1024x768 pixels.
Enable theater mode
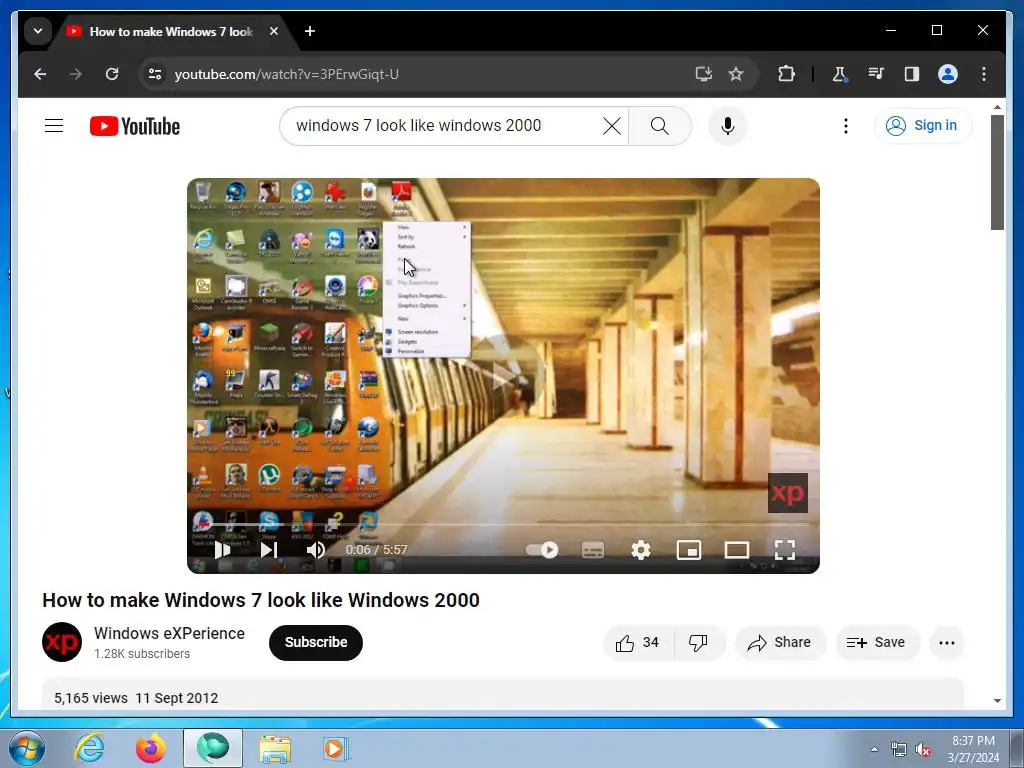[737, 550]
